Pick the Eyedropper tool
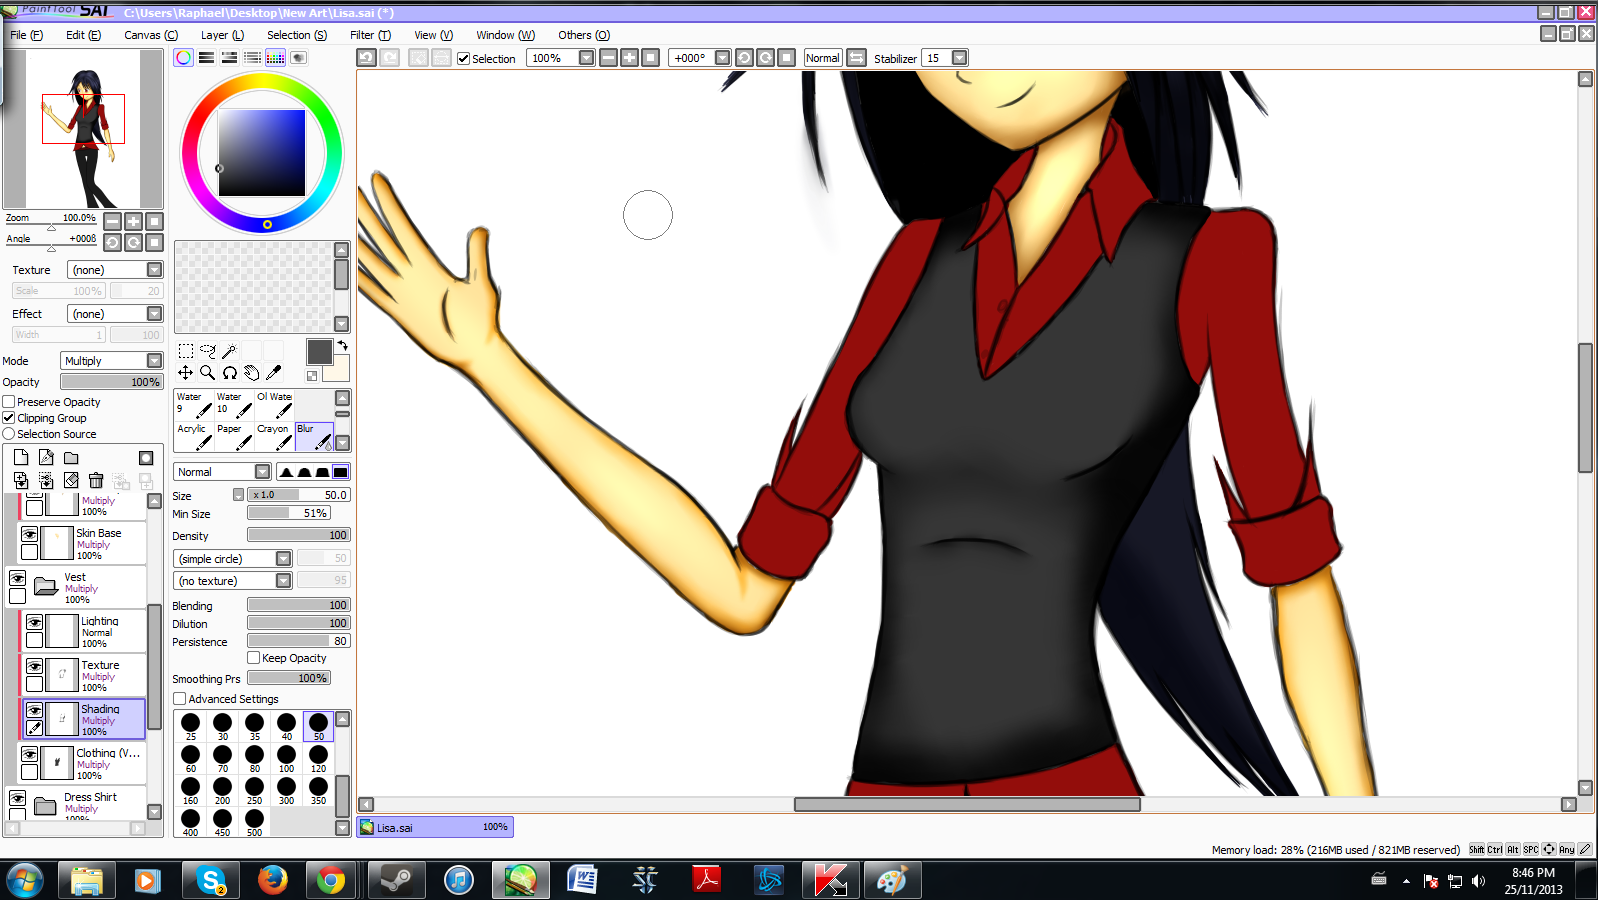1598x900 pixels. (x=273, y=373)
